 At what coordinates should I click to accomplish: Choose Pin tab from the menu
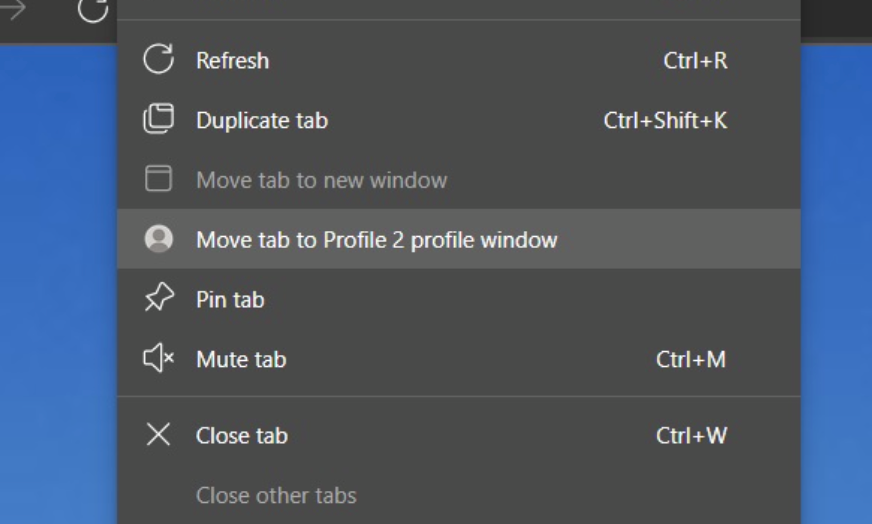coord(459,299)
